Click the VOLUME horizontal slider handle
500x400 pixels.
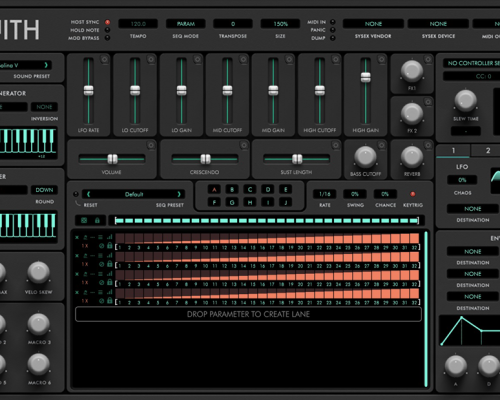tap(112, 159)
